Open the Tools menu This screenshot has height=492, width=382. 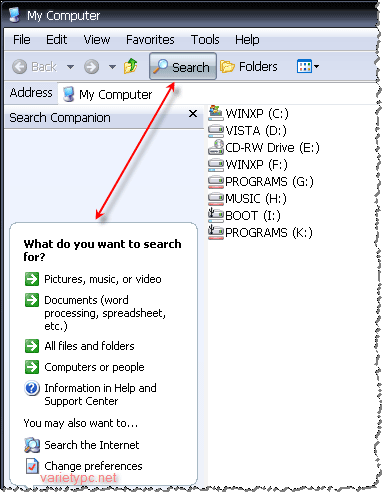(205, 40)
